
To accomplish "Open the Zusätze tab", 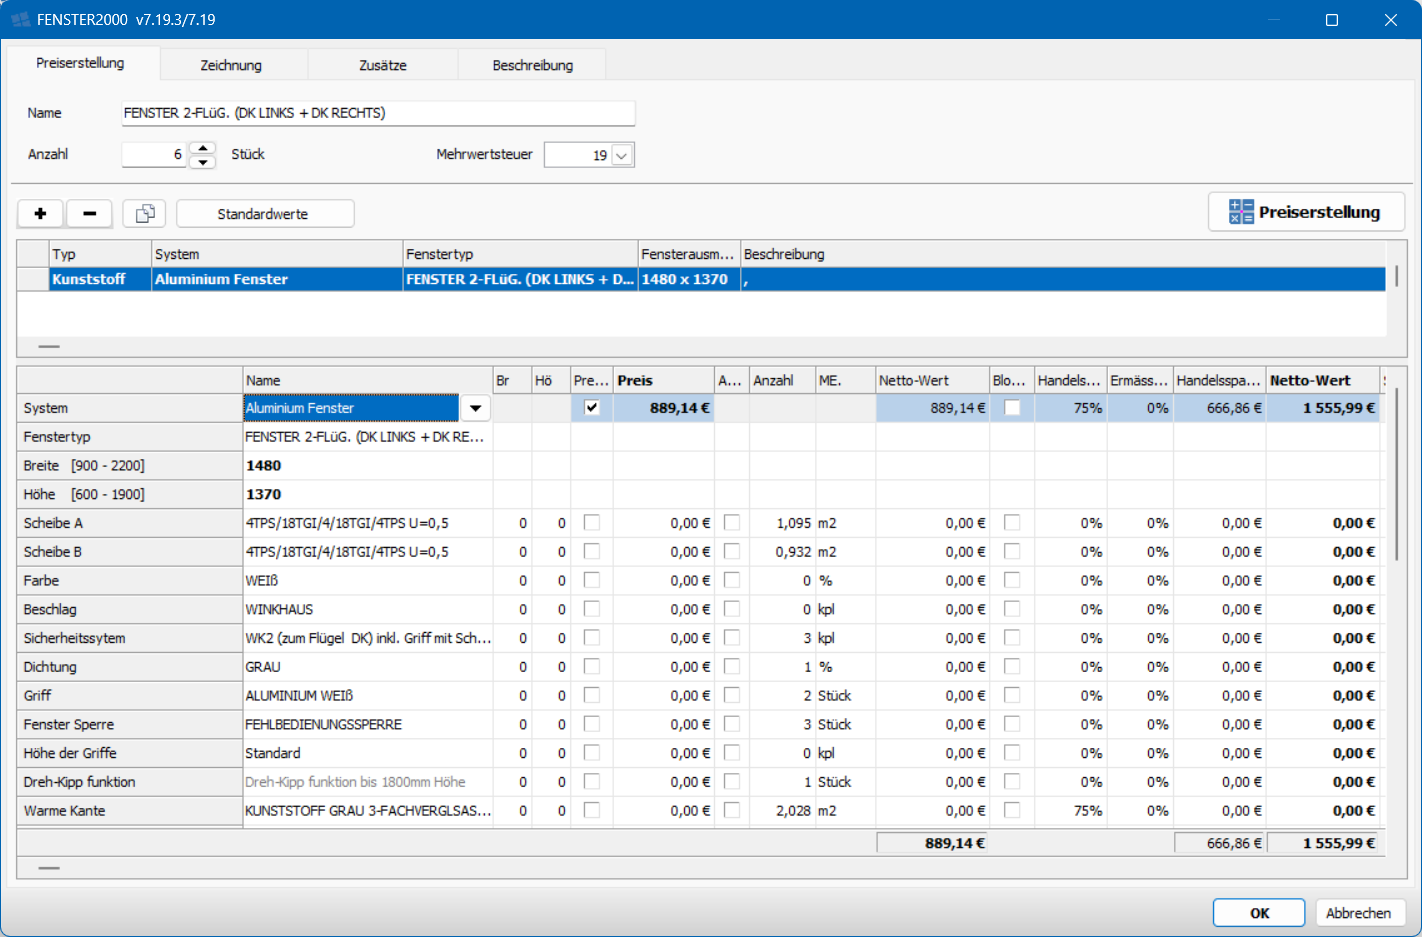I will point(383,65).
